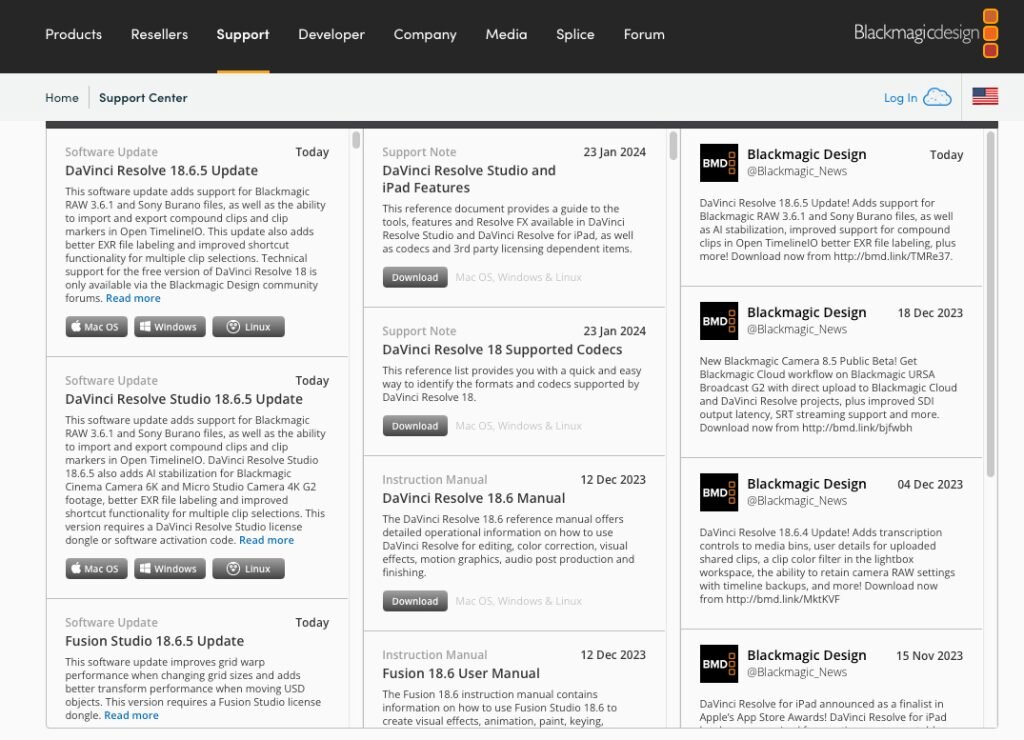Select the US flag region icon
This screenshot has width=1024, height=740.
coord(985,97)
